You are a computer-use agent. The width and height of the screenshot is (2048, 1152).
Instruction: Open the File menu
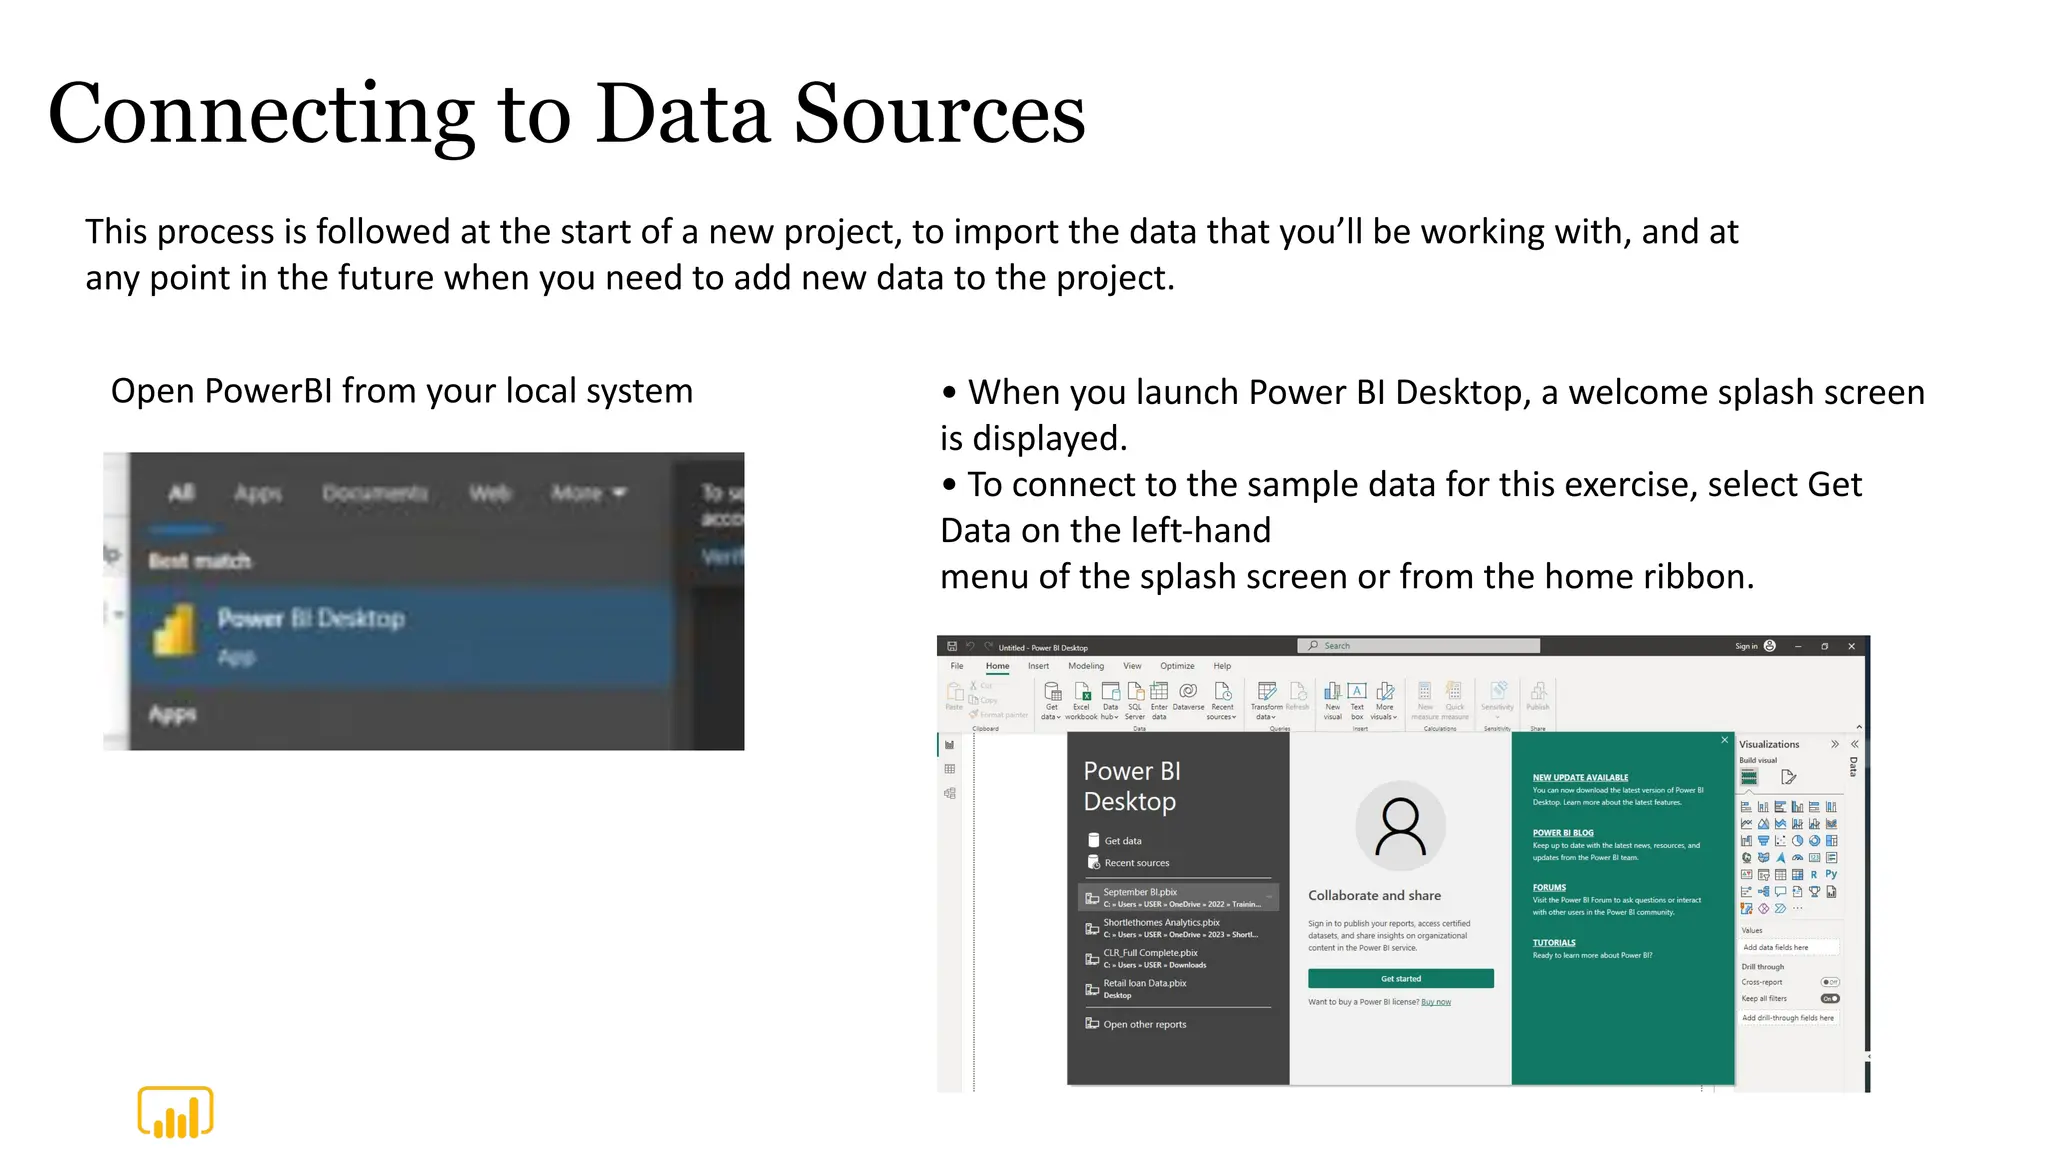(957, 666)
